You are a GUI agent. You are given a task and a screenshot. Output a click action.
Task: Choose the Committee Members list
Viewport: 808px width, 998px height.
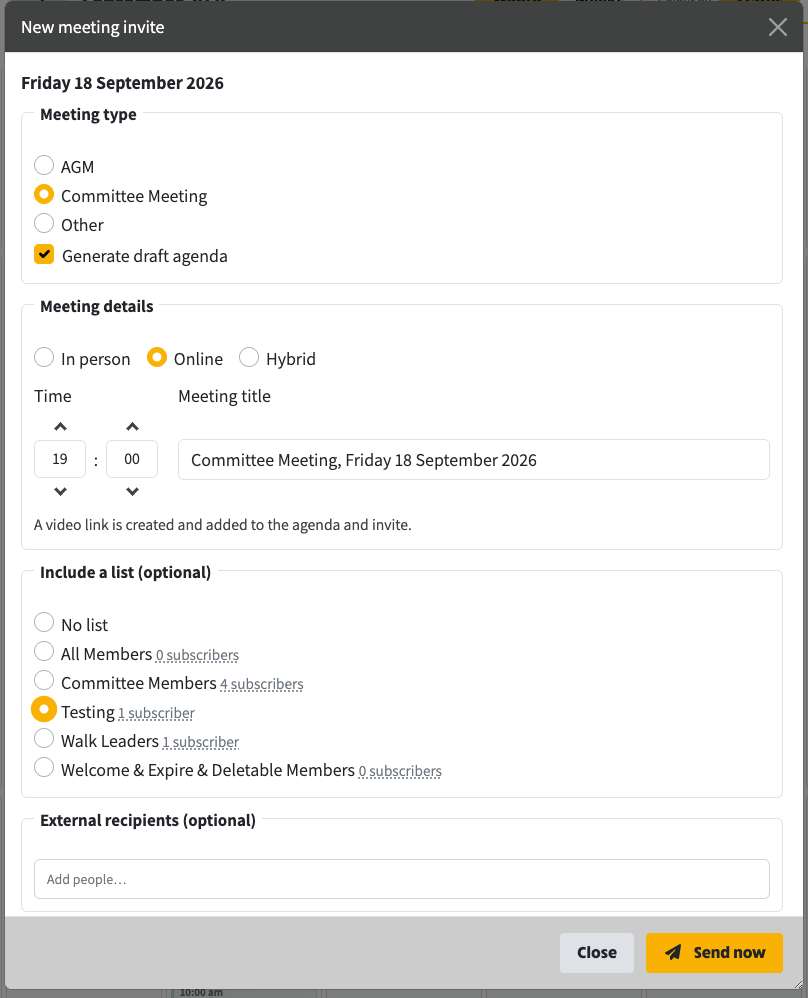44,680
